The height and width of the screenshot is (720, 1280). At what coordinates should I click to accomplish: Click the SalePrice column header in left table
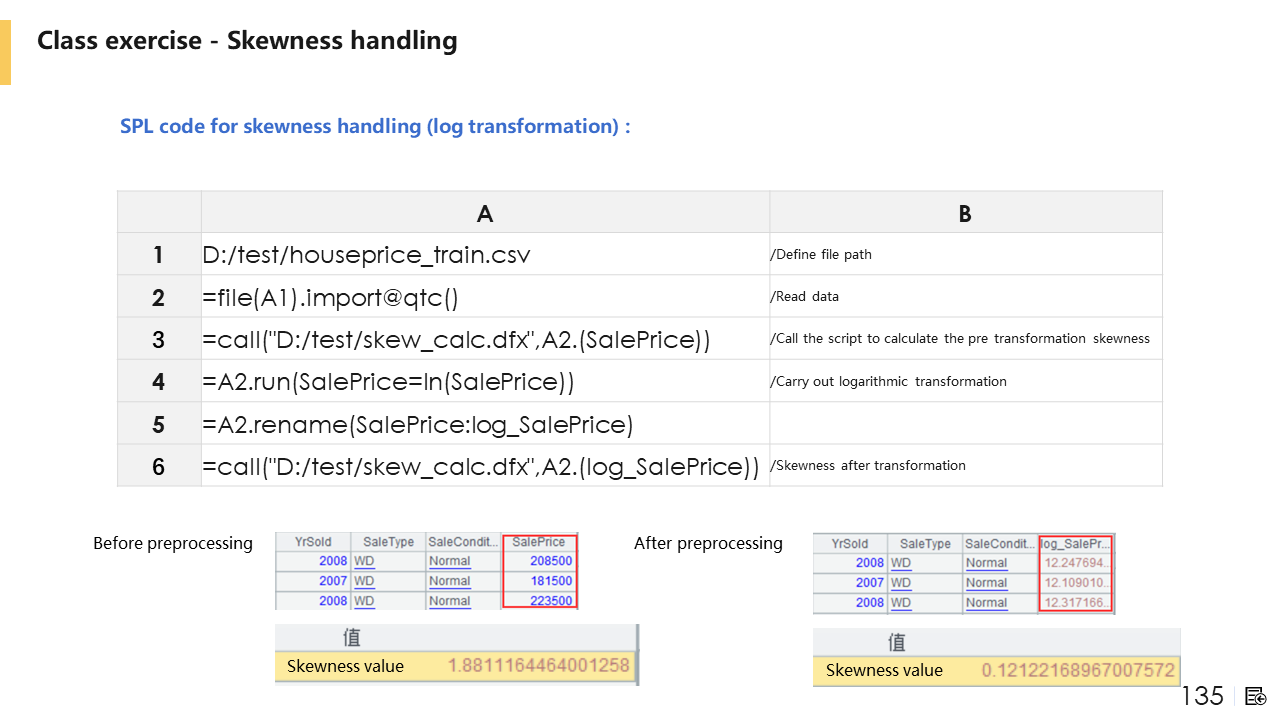click(x=538, y=542)
